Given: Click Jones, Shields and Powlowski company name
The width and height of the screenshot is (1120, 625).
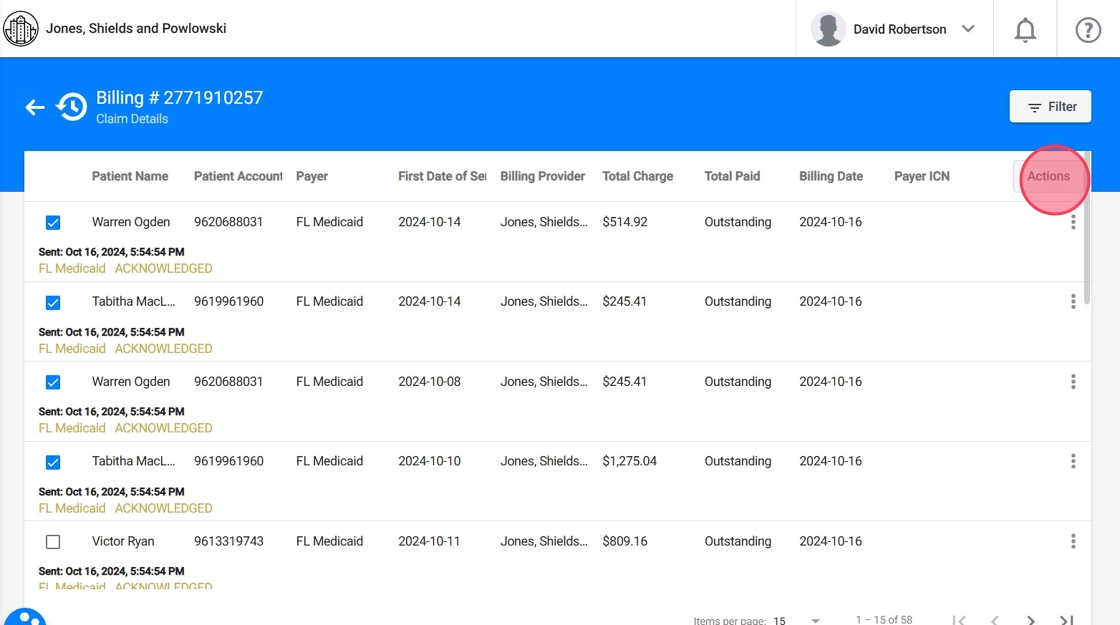Looking at the screenshot, I should (136, 29).
